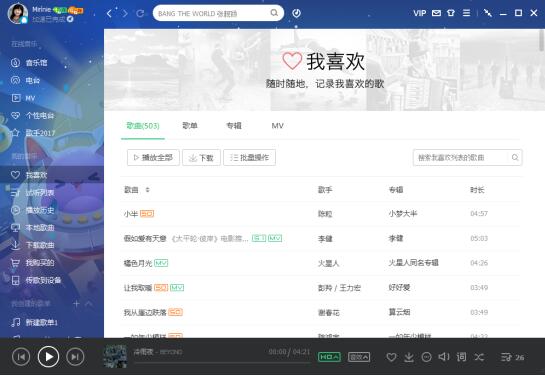Image resolution: width=545 pixels, height=376 pixels.
Task: Open the skin shirt icon
Action: 451,13
